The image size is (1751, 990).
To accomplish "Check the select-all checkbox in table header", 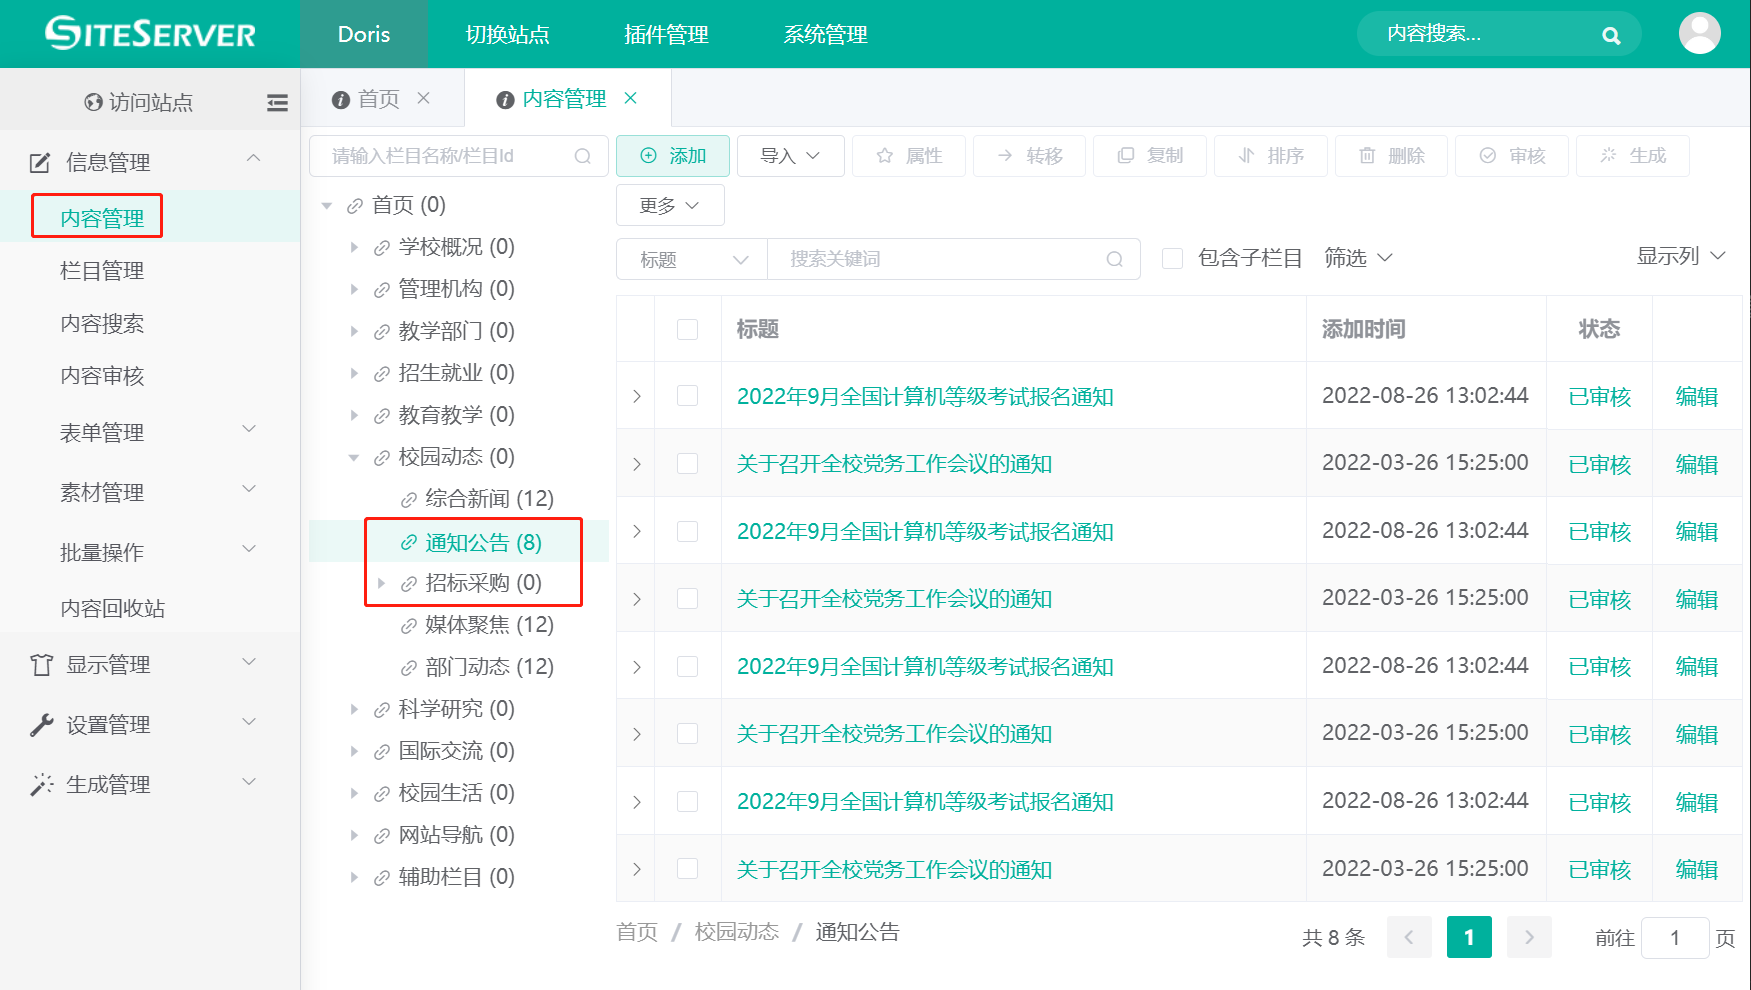I will (688, 329).
